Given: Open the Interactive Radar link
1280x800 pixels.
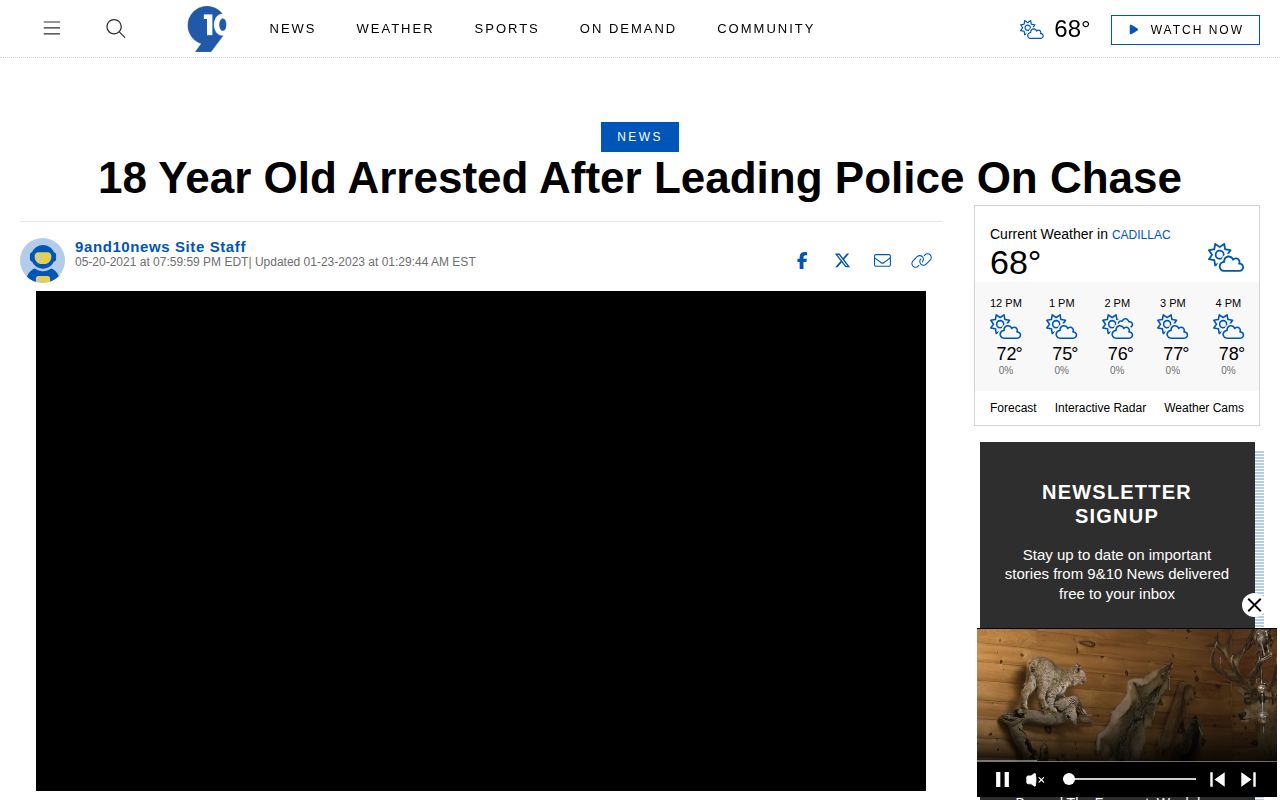Looking at the screenshot, I should click(x=1100, y=408).
